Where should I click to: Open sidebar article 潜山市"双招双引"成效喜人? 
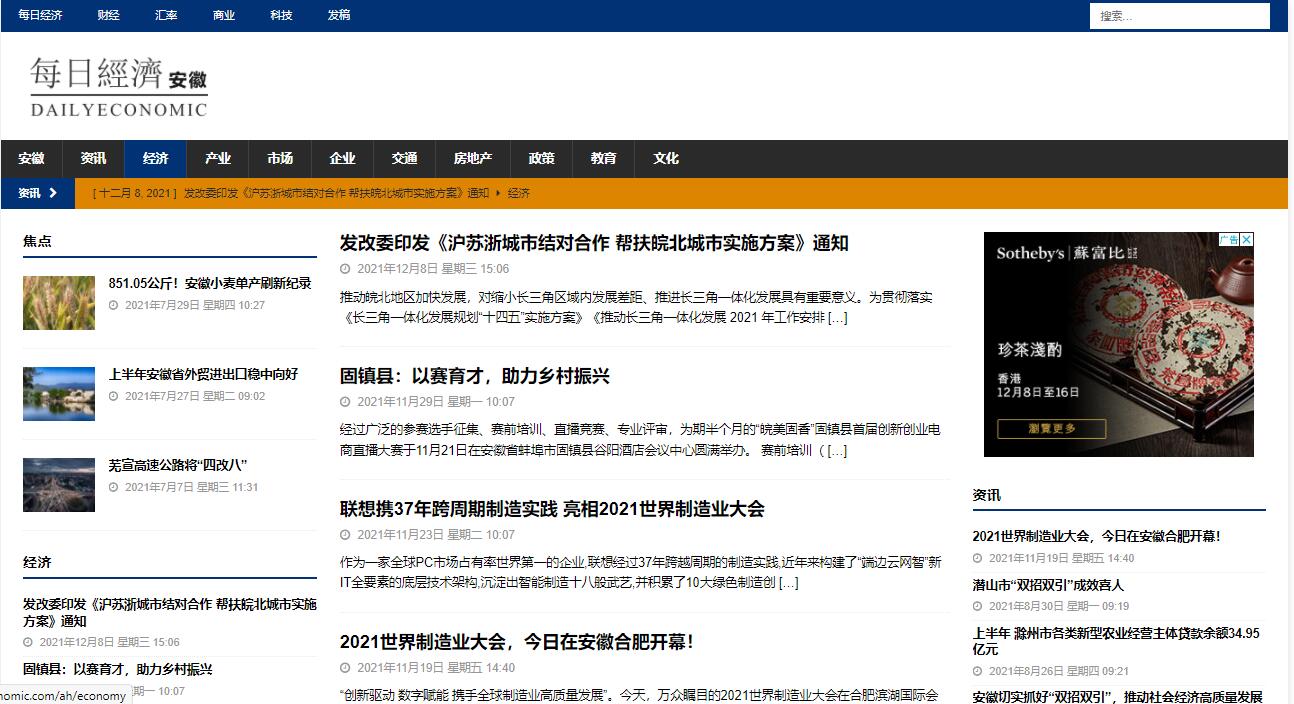click(1048, 585)
